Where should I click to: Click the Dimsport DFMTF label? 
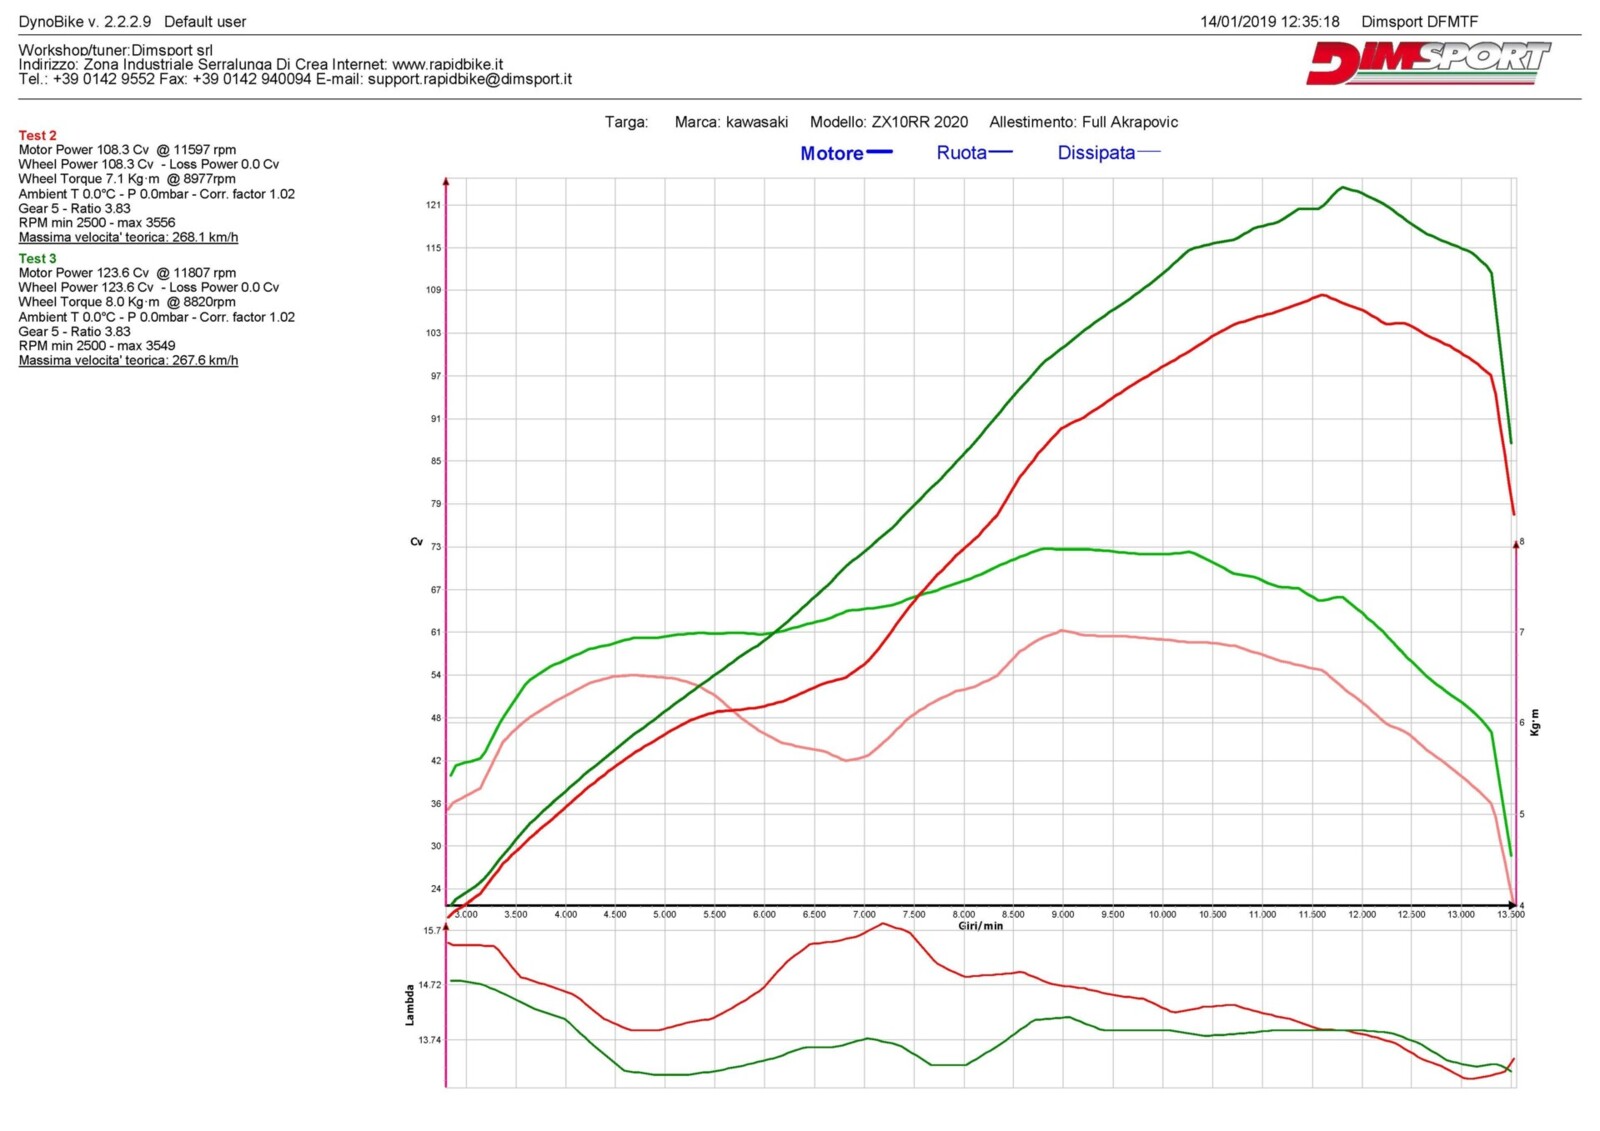coord(1419,21)
